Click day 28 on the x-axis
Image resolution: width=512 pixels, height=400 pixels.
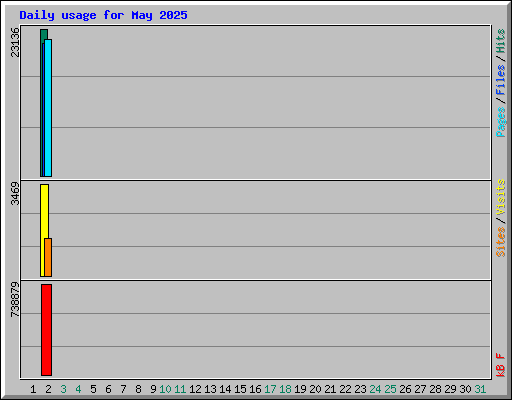coord(435,389)
